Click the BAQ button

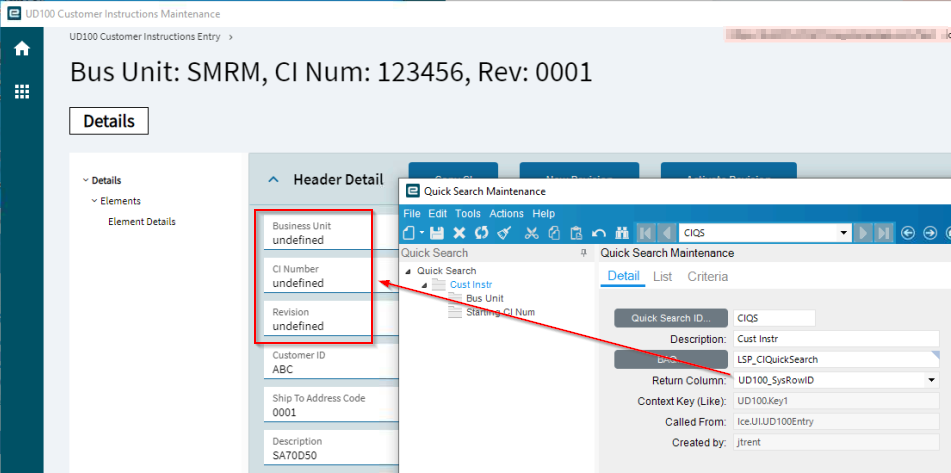(670, 360)
